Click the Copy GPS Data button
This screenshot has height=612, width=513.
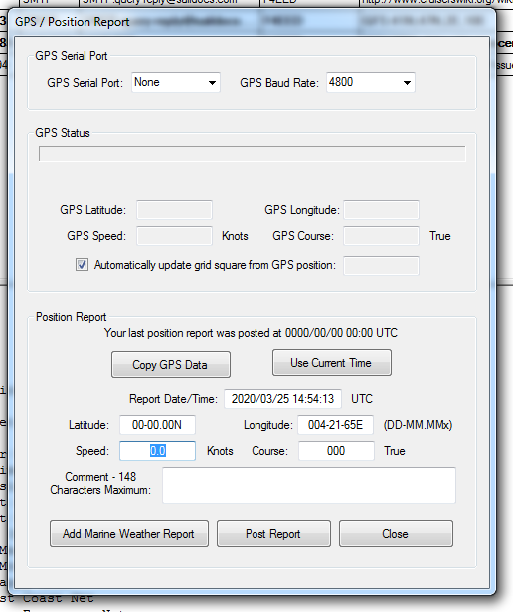[x=171, y=365]
